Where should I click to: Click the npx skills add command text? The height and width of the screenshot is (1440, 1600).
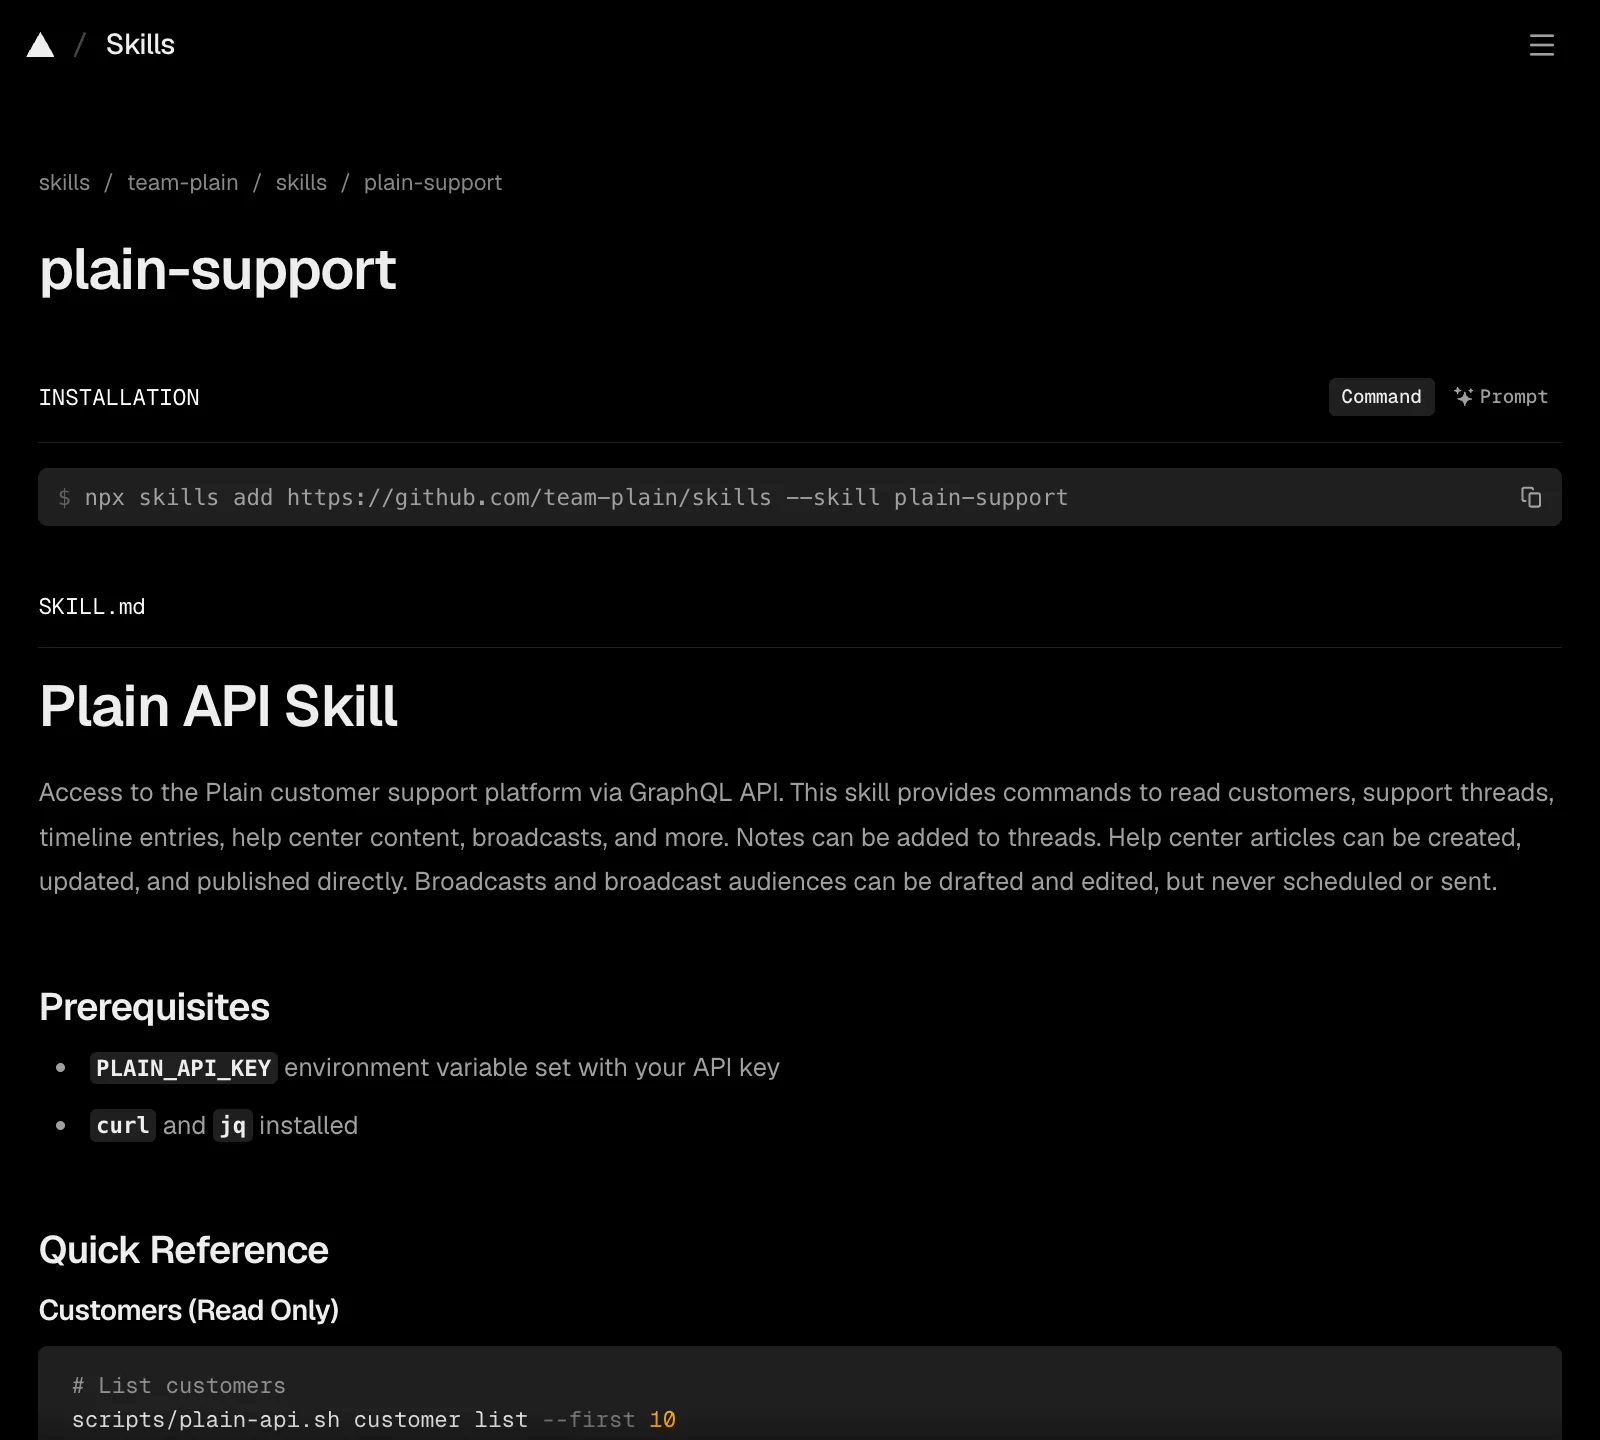pos(576,497)
